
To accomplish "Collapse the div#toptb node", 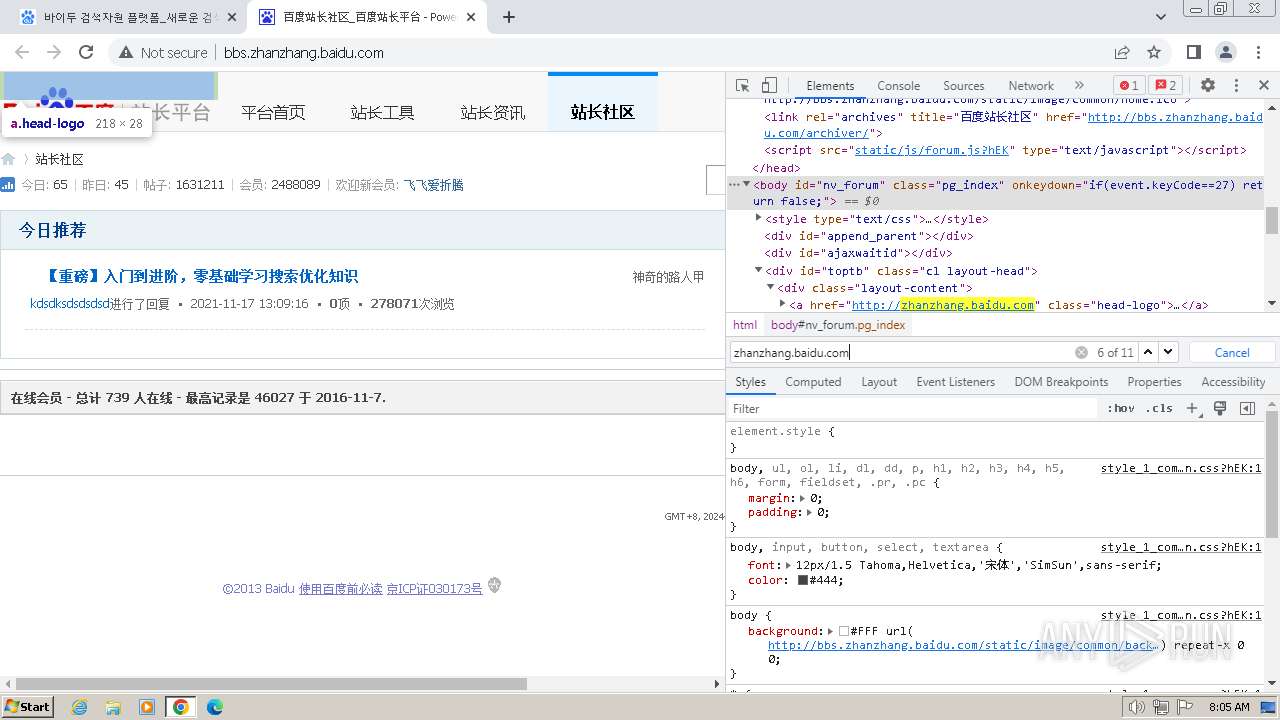I will [x=759, y=270].
